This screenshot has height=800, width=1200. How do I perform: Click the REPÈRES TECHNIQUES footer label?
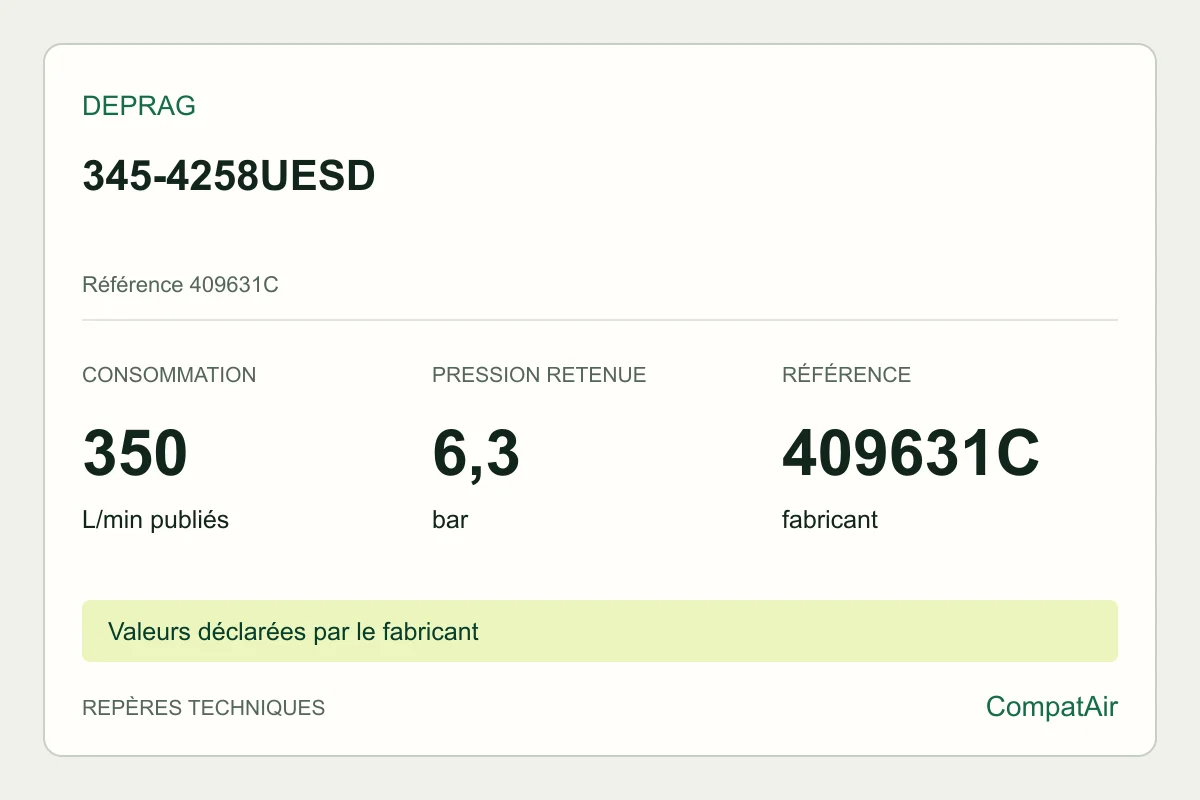point(203,708)
